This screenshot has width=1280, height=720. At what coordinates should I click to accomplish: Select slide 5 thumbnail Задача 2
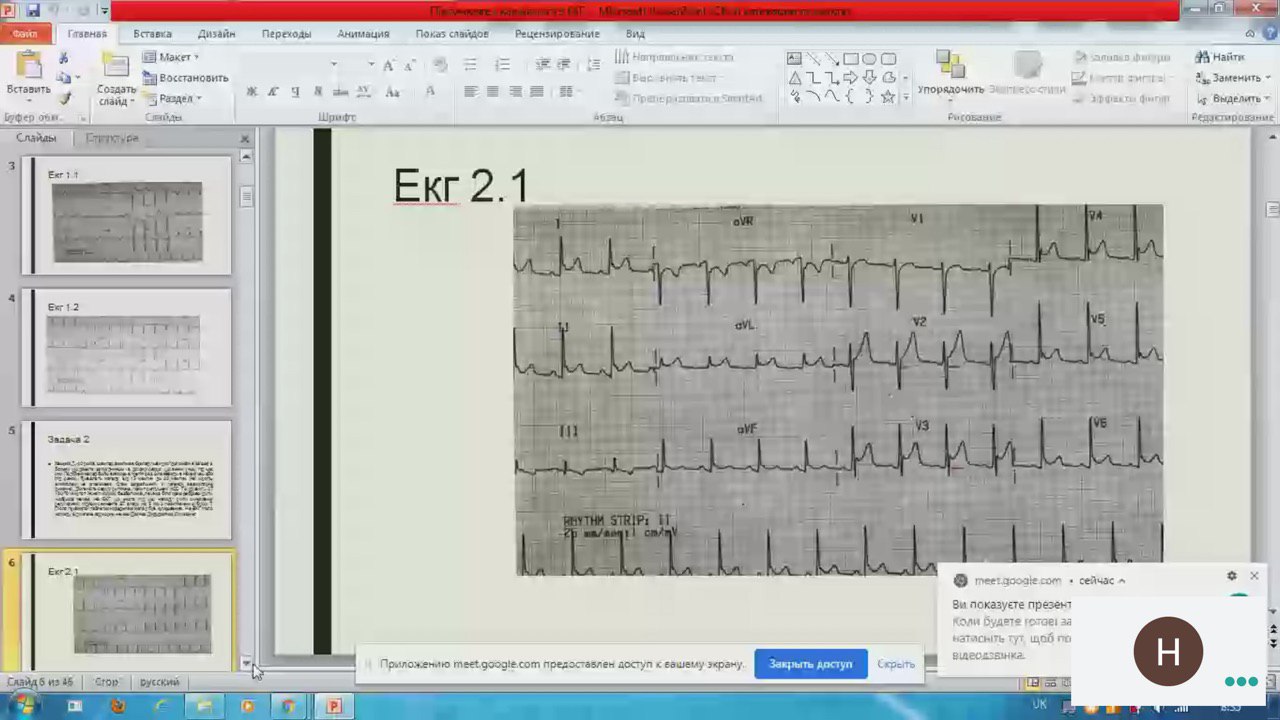[126, 480]
